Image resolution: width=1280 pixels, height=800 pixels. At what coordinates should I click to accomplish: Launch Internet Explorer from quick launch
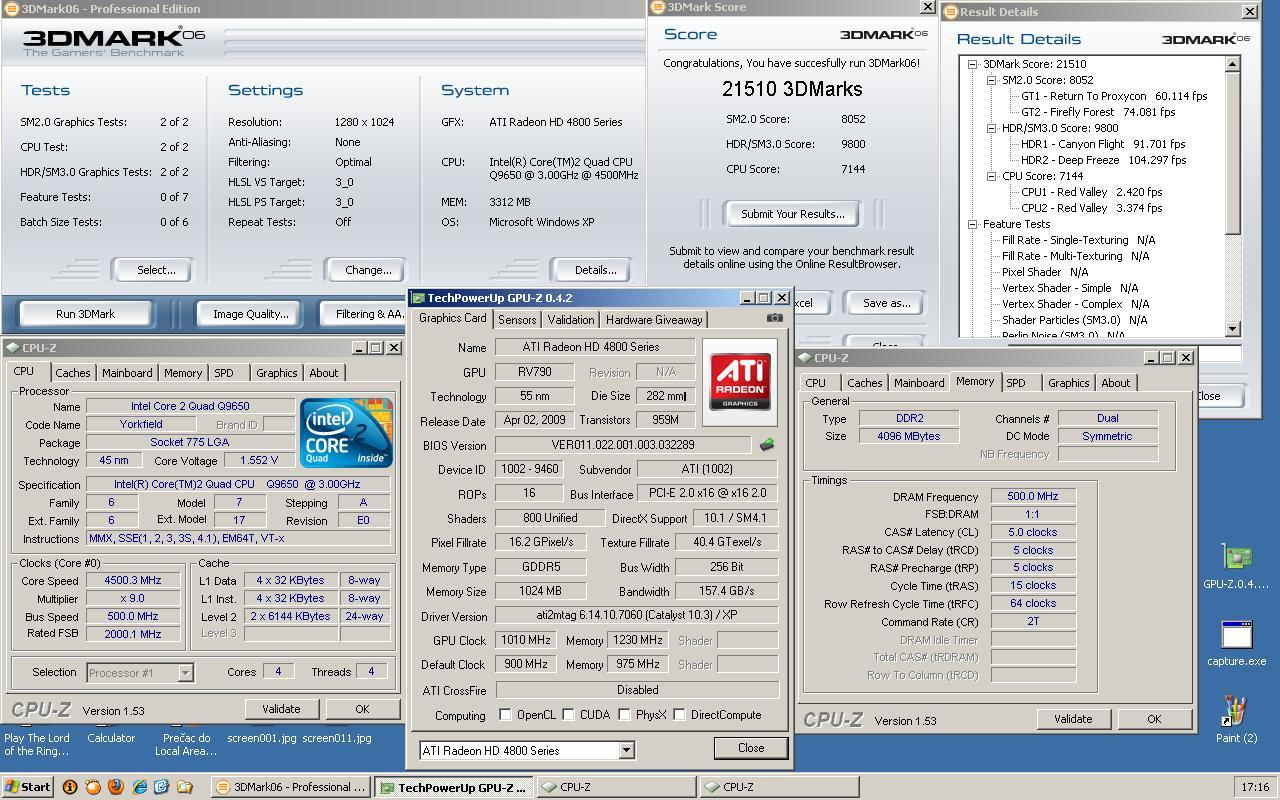[139, 787]
